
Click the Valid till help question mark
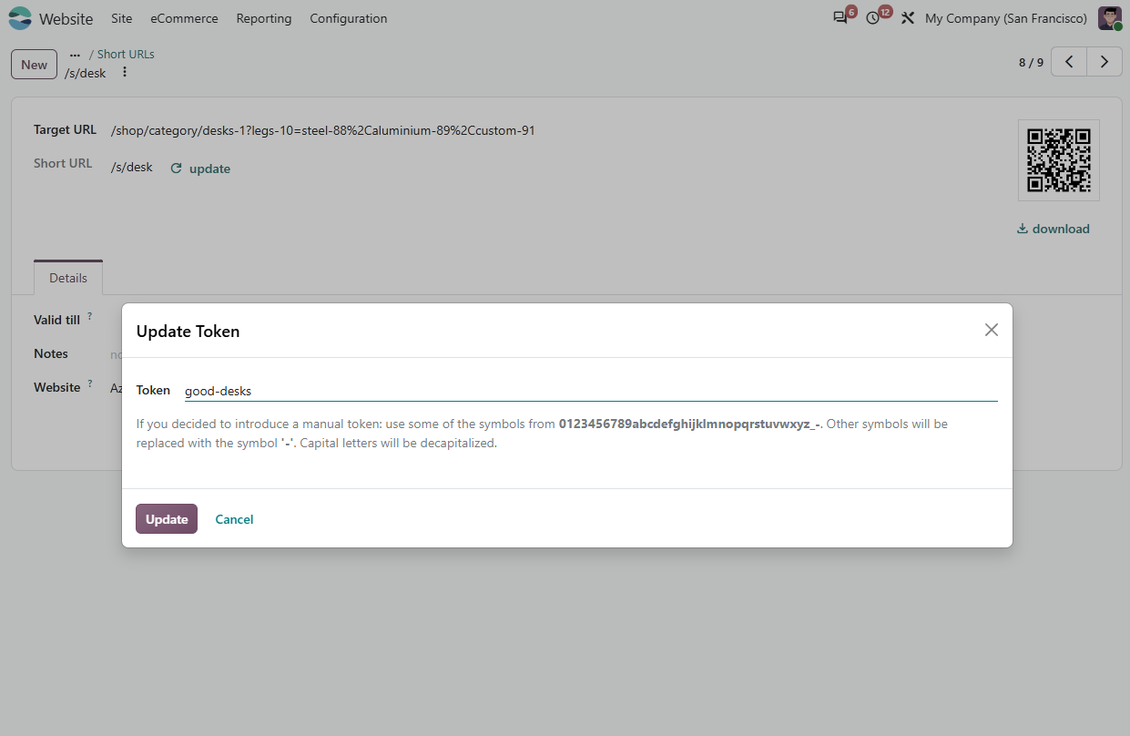90,316
